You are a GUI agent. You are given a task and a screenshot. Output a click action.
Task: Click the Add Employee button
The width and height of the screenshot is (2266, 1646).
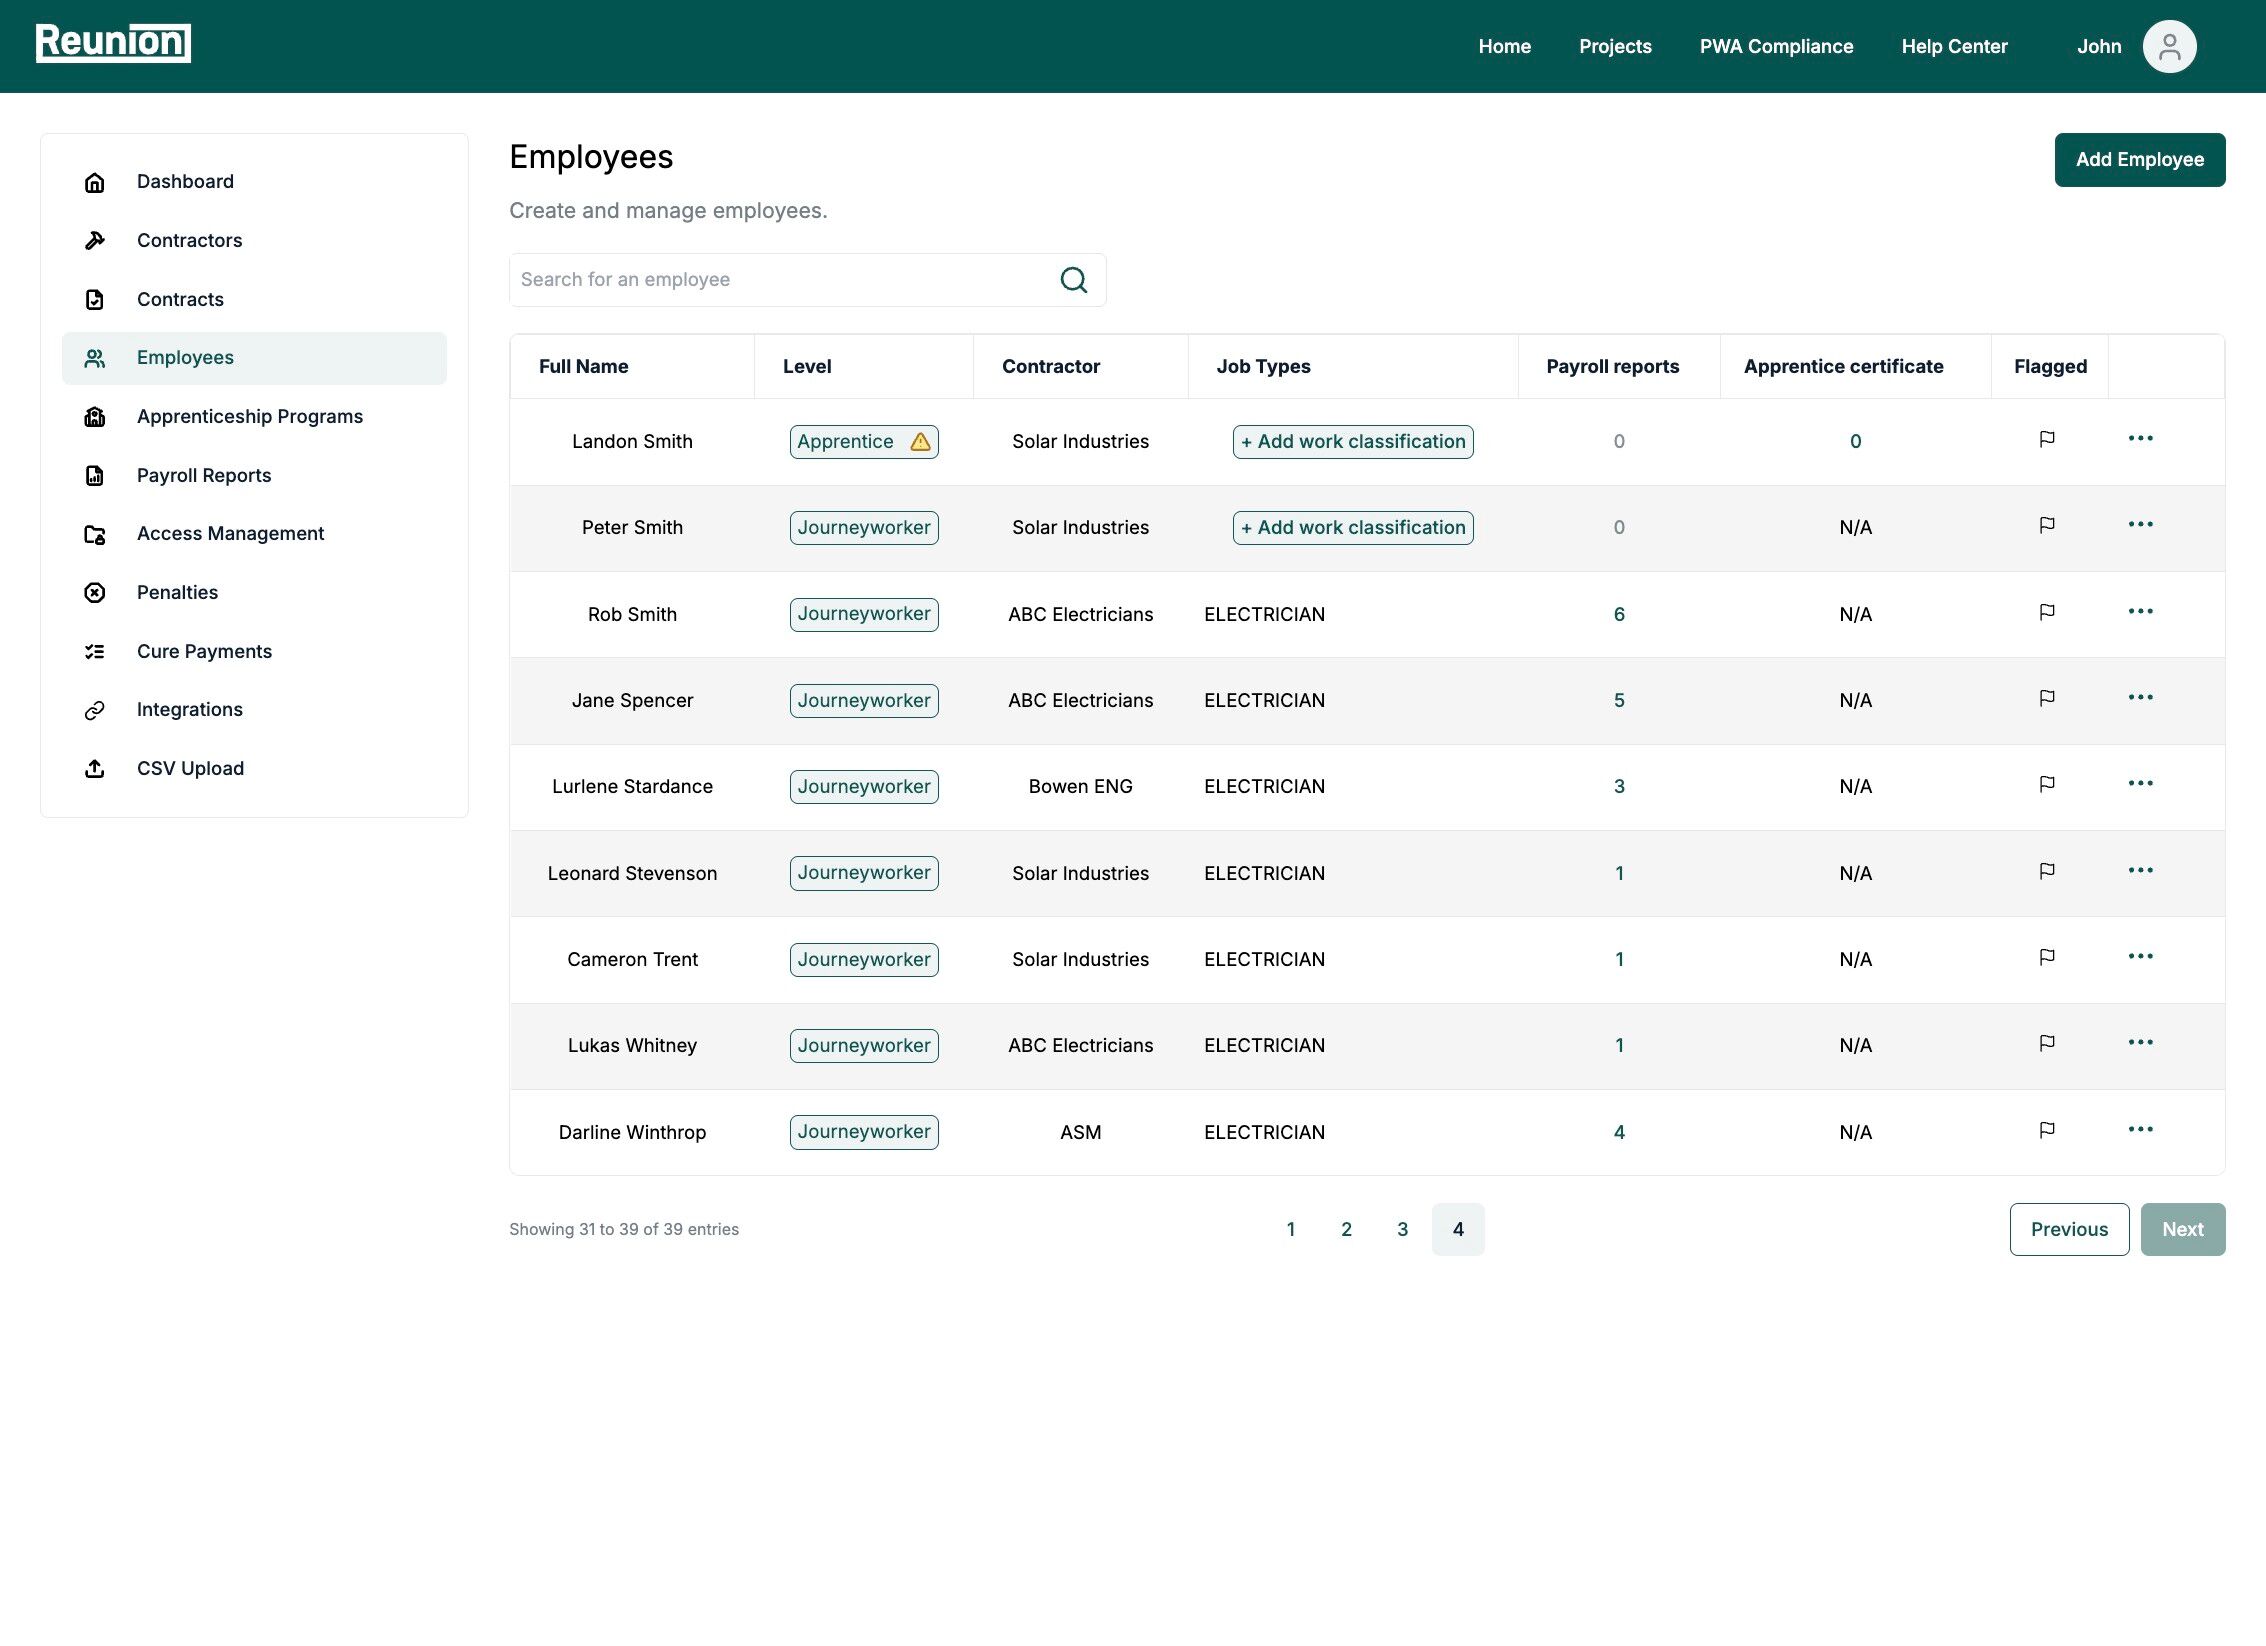[x=2139, y=160]
